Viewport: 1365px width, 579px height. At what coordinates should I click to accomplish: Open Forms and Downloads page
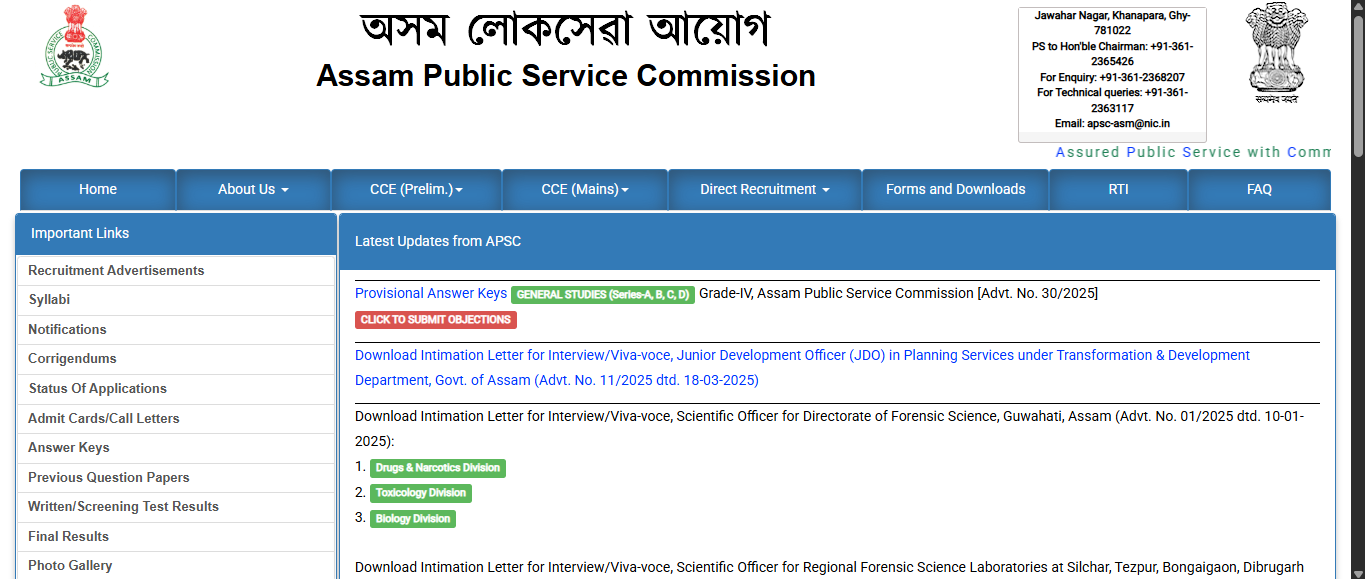[955, 189]
